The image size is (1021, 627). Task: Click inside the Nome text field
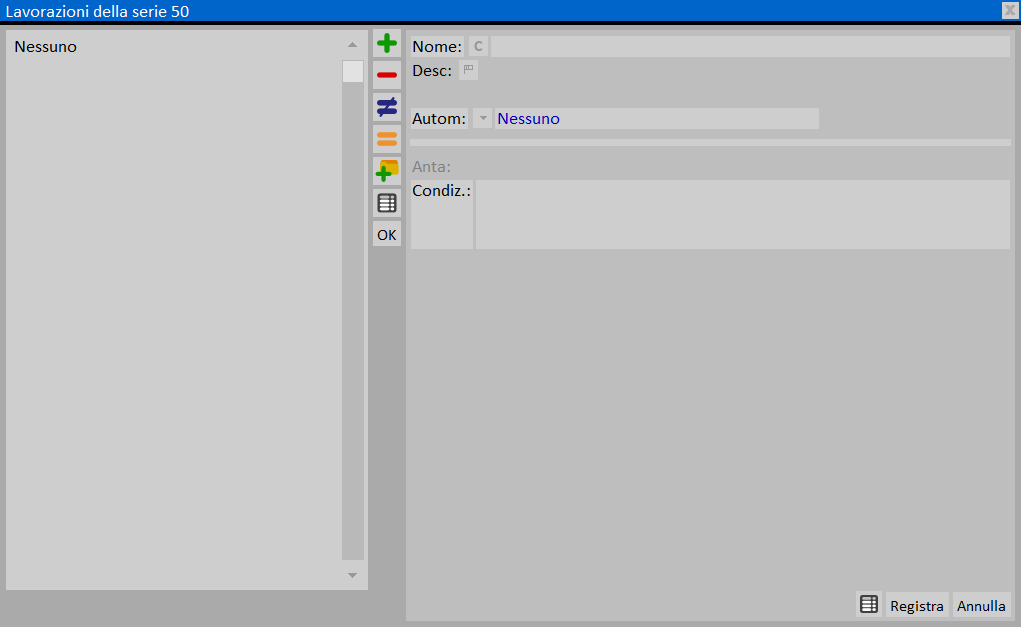point(750,47)
